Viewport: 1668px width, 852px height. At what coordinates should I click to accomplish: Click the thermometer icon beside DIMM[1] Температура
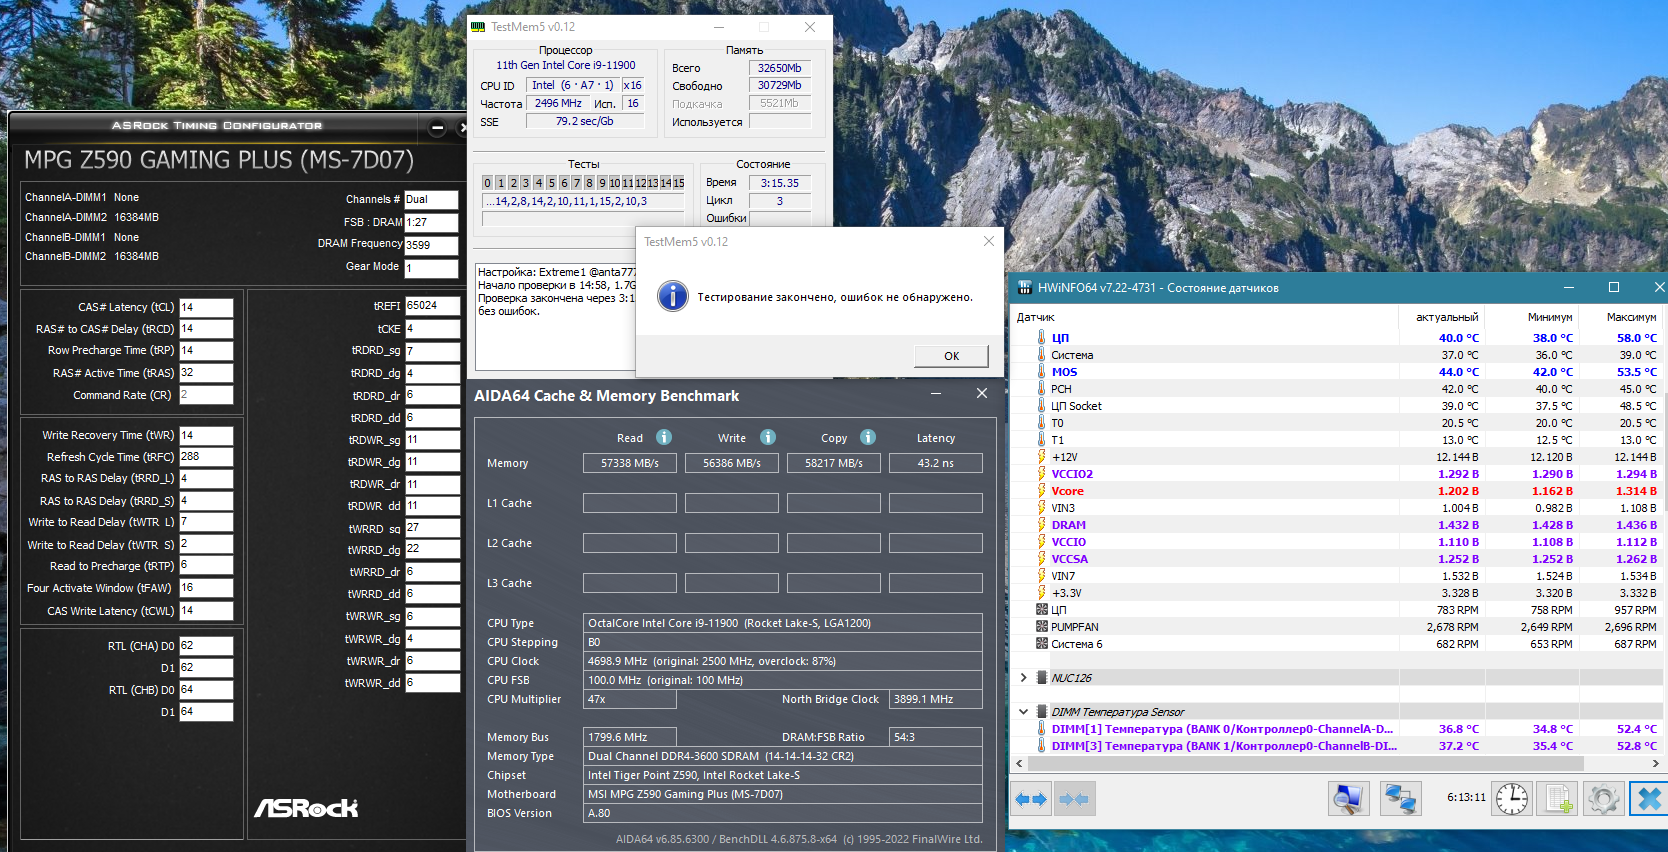click(1041, 729)
